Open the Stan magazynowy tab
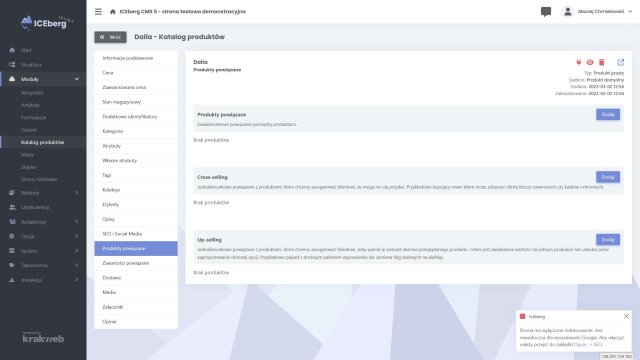The width and height of the screenshot is (640, 360). point(136,102)
